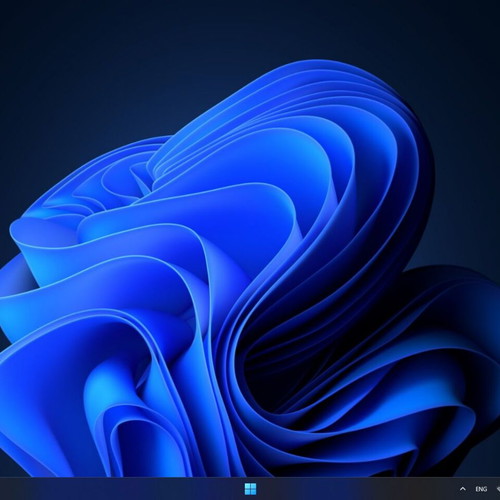Screen dimensions: 500x500
Task: Select the ENG input indicator in tray
Action: [x=481, y=489]
